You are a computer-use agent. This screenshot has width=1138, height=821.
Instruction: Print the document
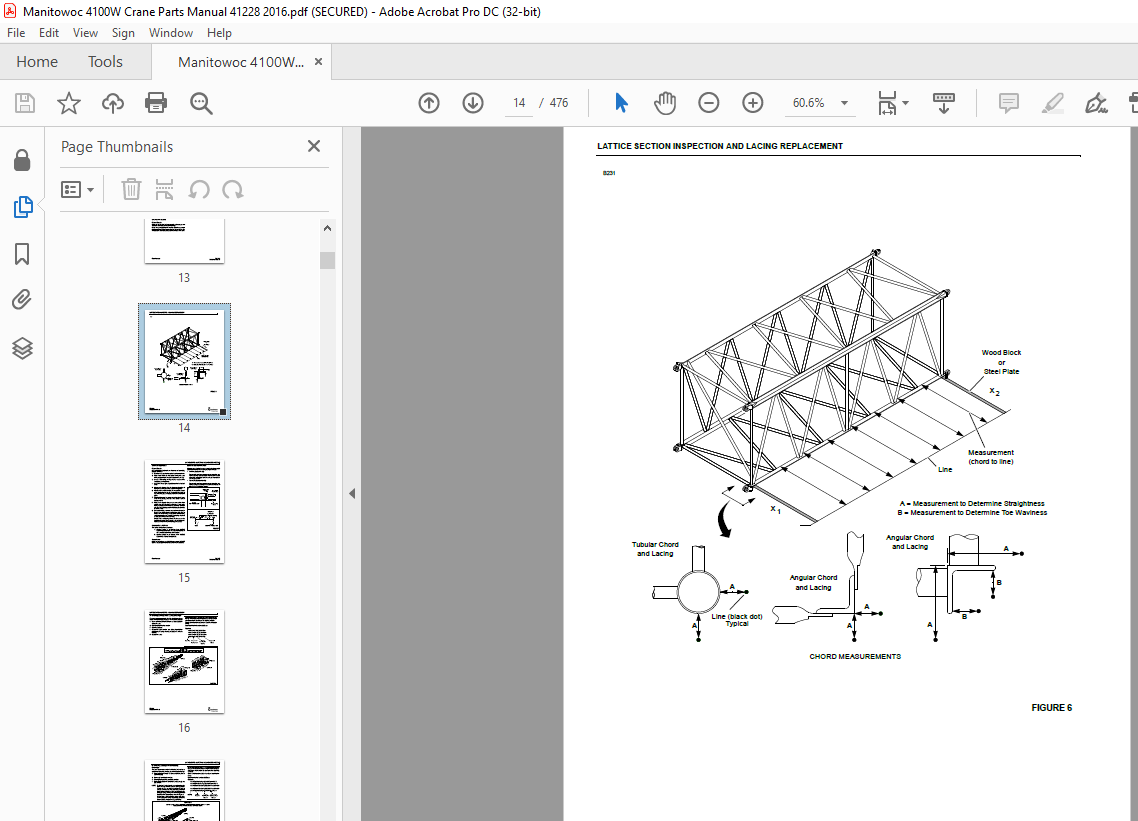[x=156, y=103]
